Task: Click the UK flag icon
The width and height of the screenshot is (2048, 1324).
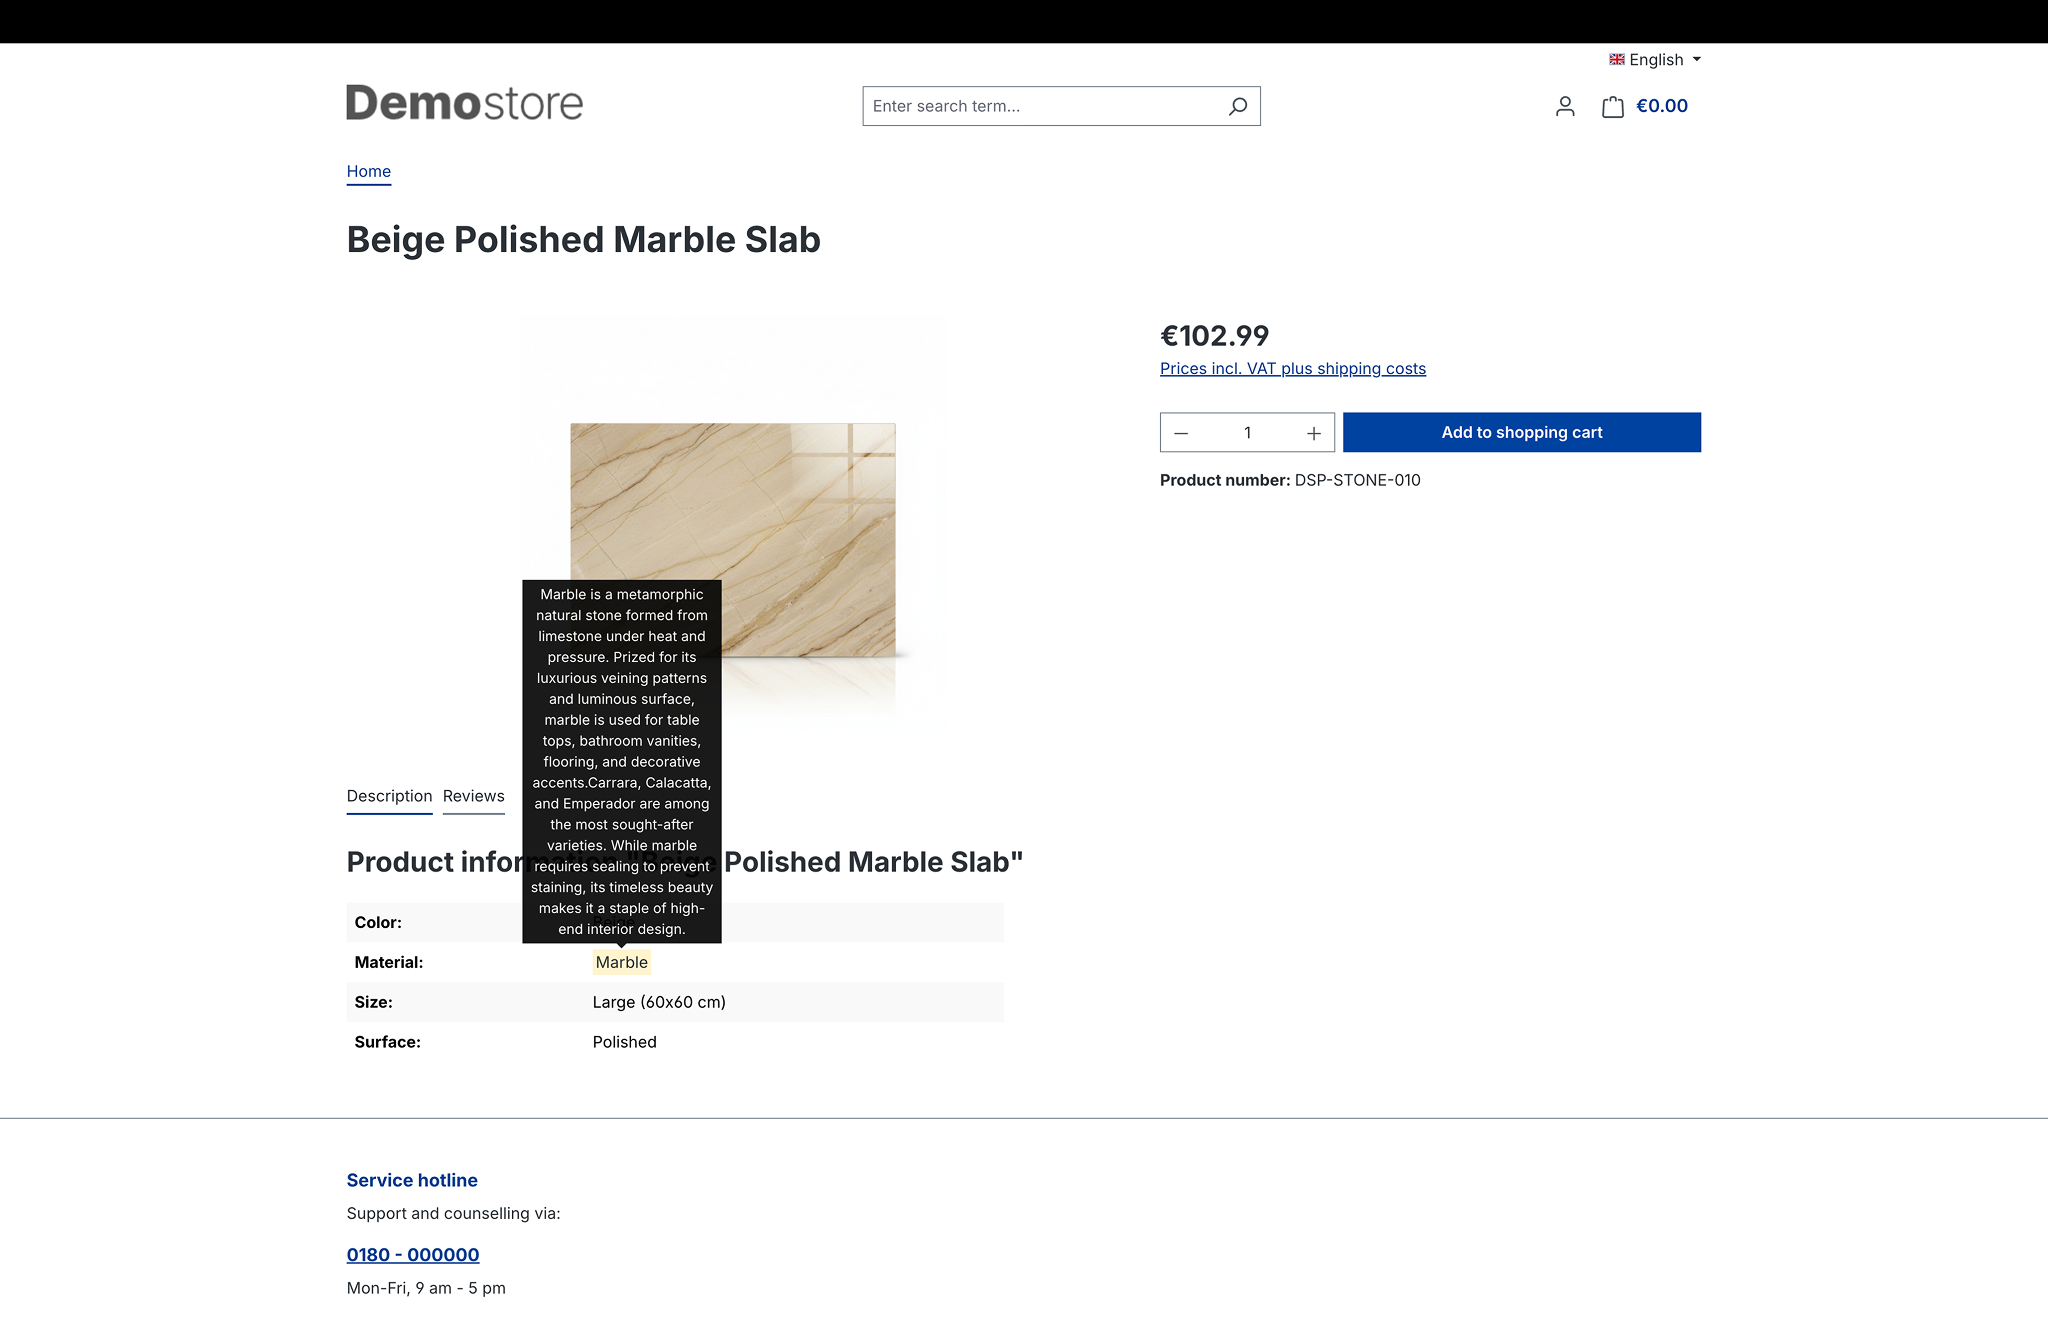Action: [x=1616, y=59]
